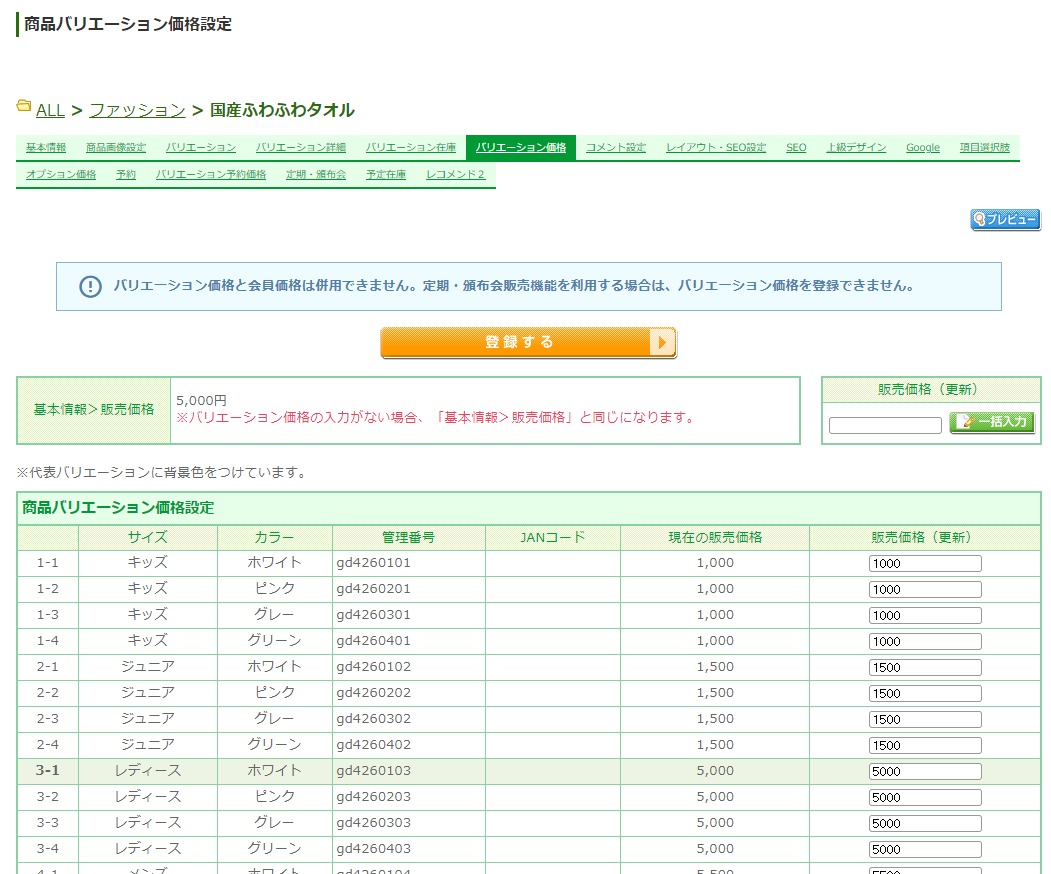Screen dimensions: 1051x874
Task: Click the price input for row 1-1
Action: pos(925,564)
